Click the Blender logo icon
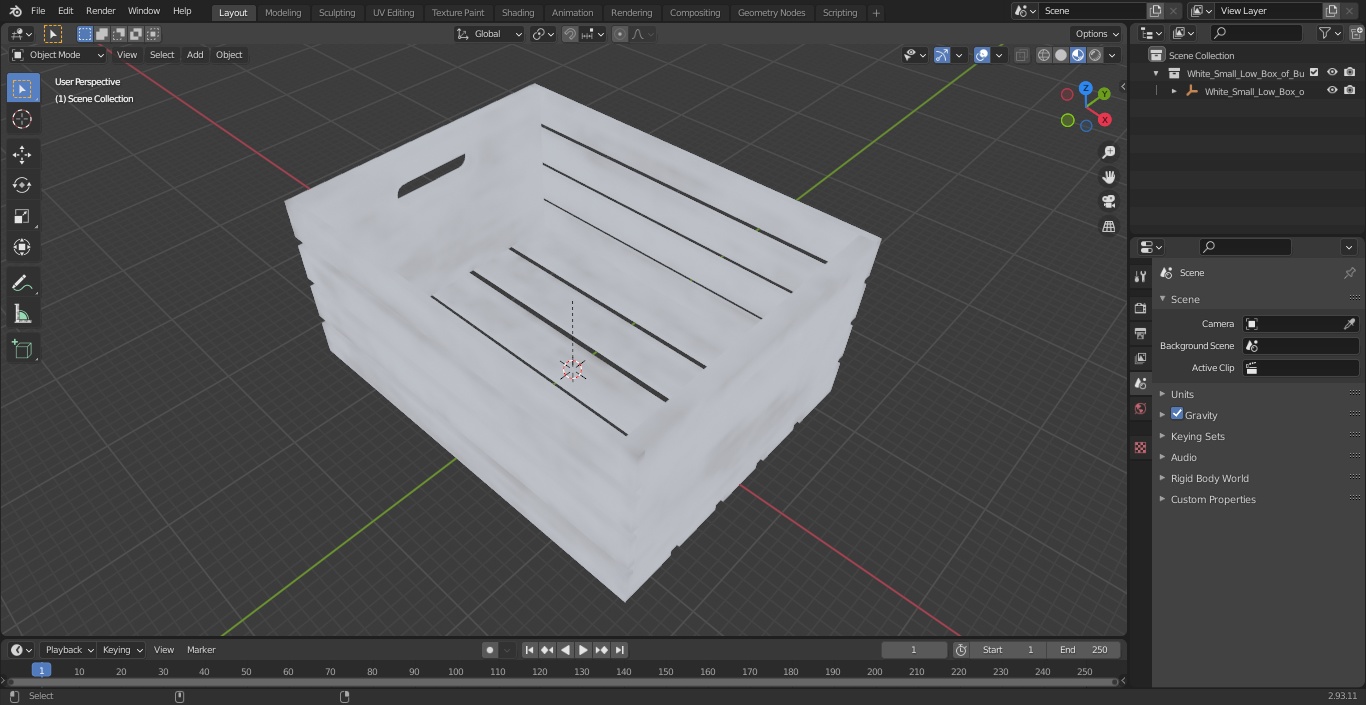1366x705 pixels. tap(16, 11)
